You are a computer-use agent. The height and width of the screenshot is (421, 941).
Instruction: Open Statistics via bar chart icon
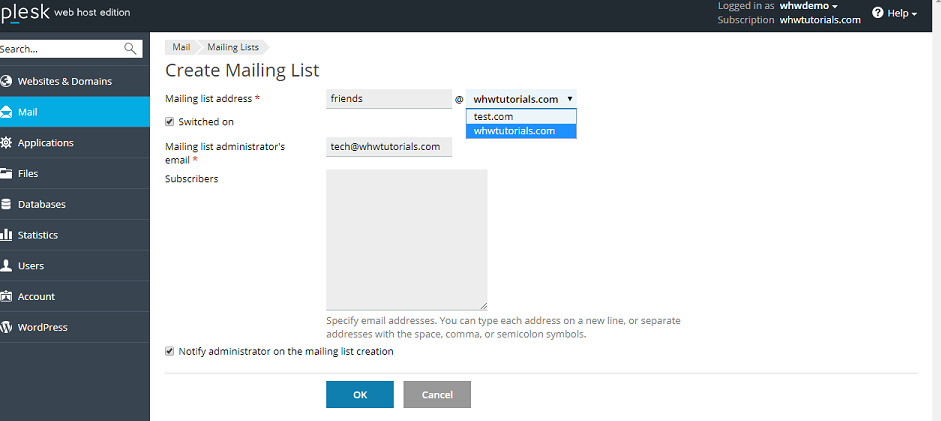(x=7, y=236)
